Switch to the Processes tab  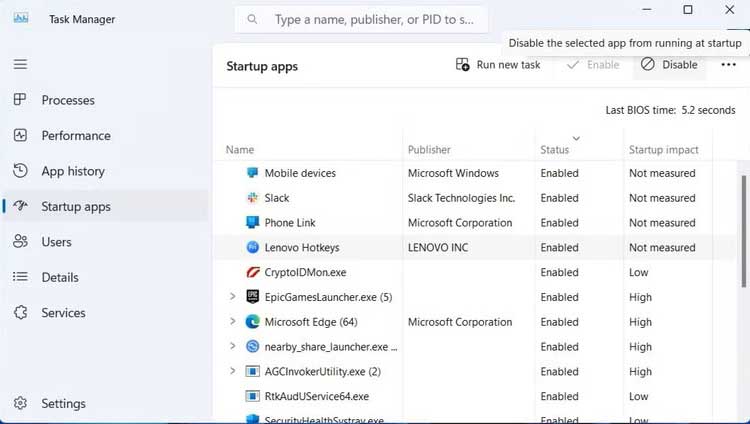click(x=67, y=100)
